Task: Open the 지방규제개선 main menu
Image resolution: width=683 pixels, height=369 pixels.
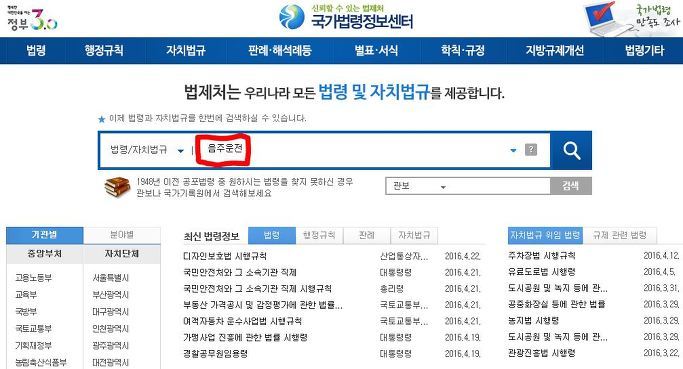Action: (554, 51)
